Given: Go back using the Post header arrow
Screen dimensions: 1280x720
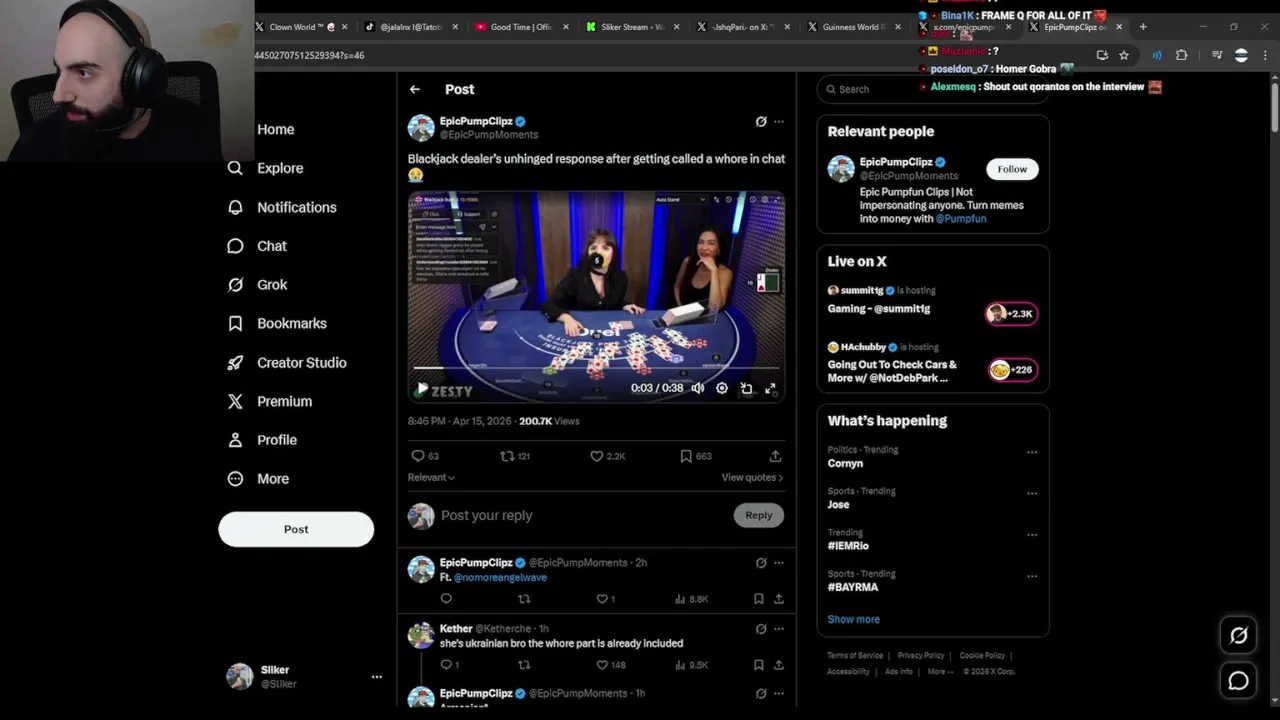Looking at the screenshot, I should [414, 89].
